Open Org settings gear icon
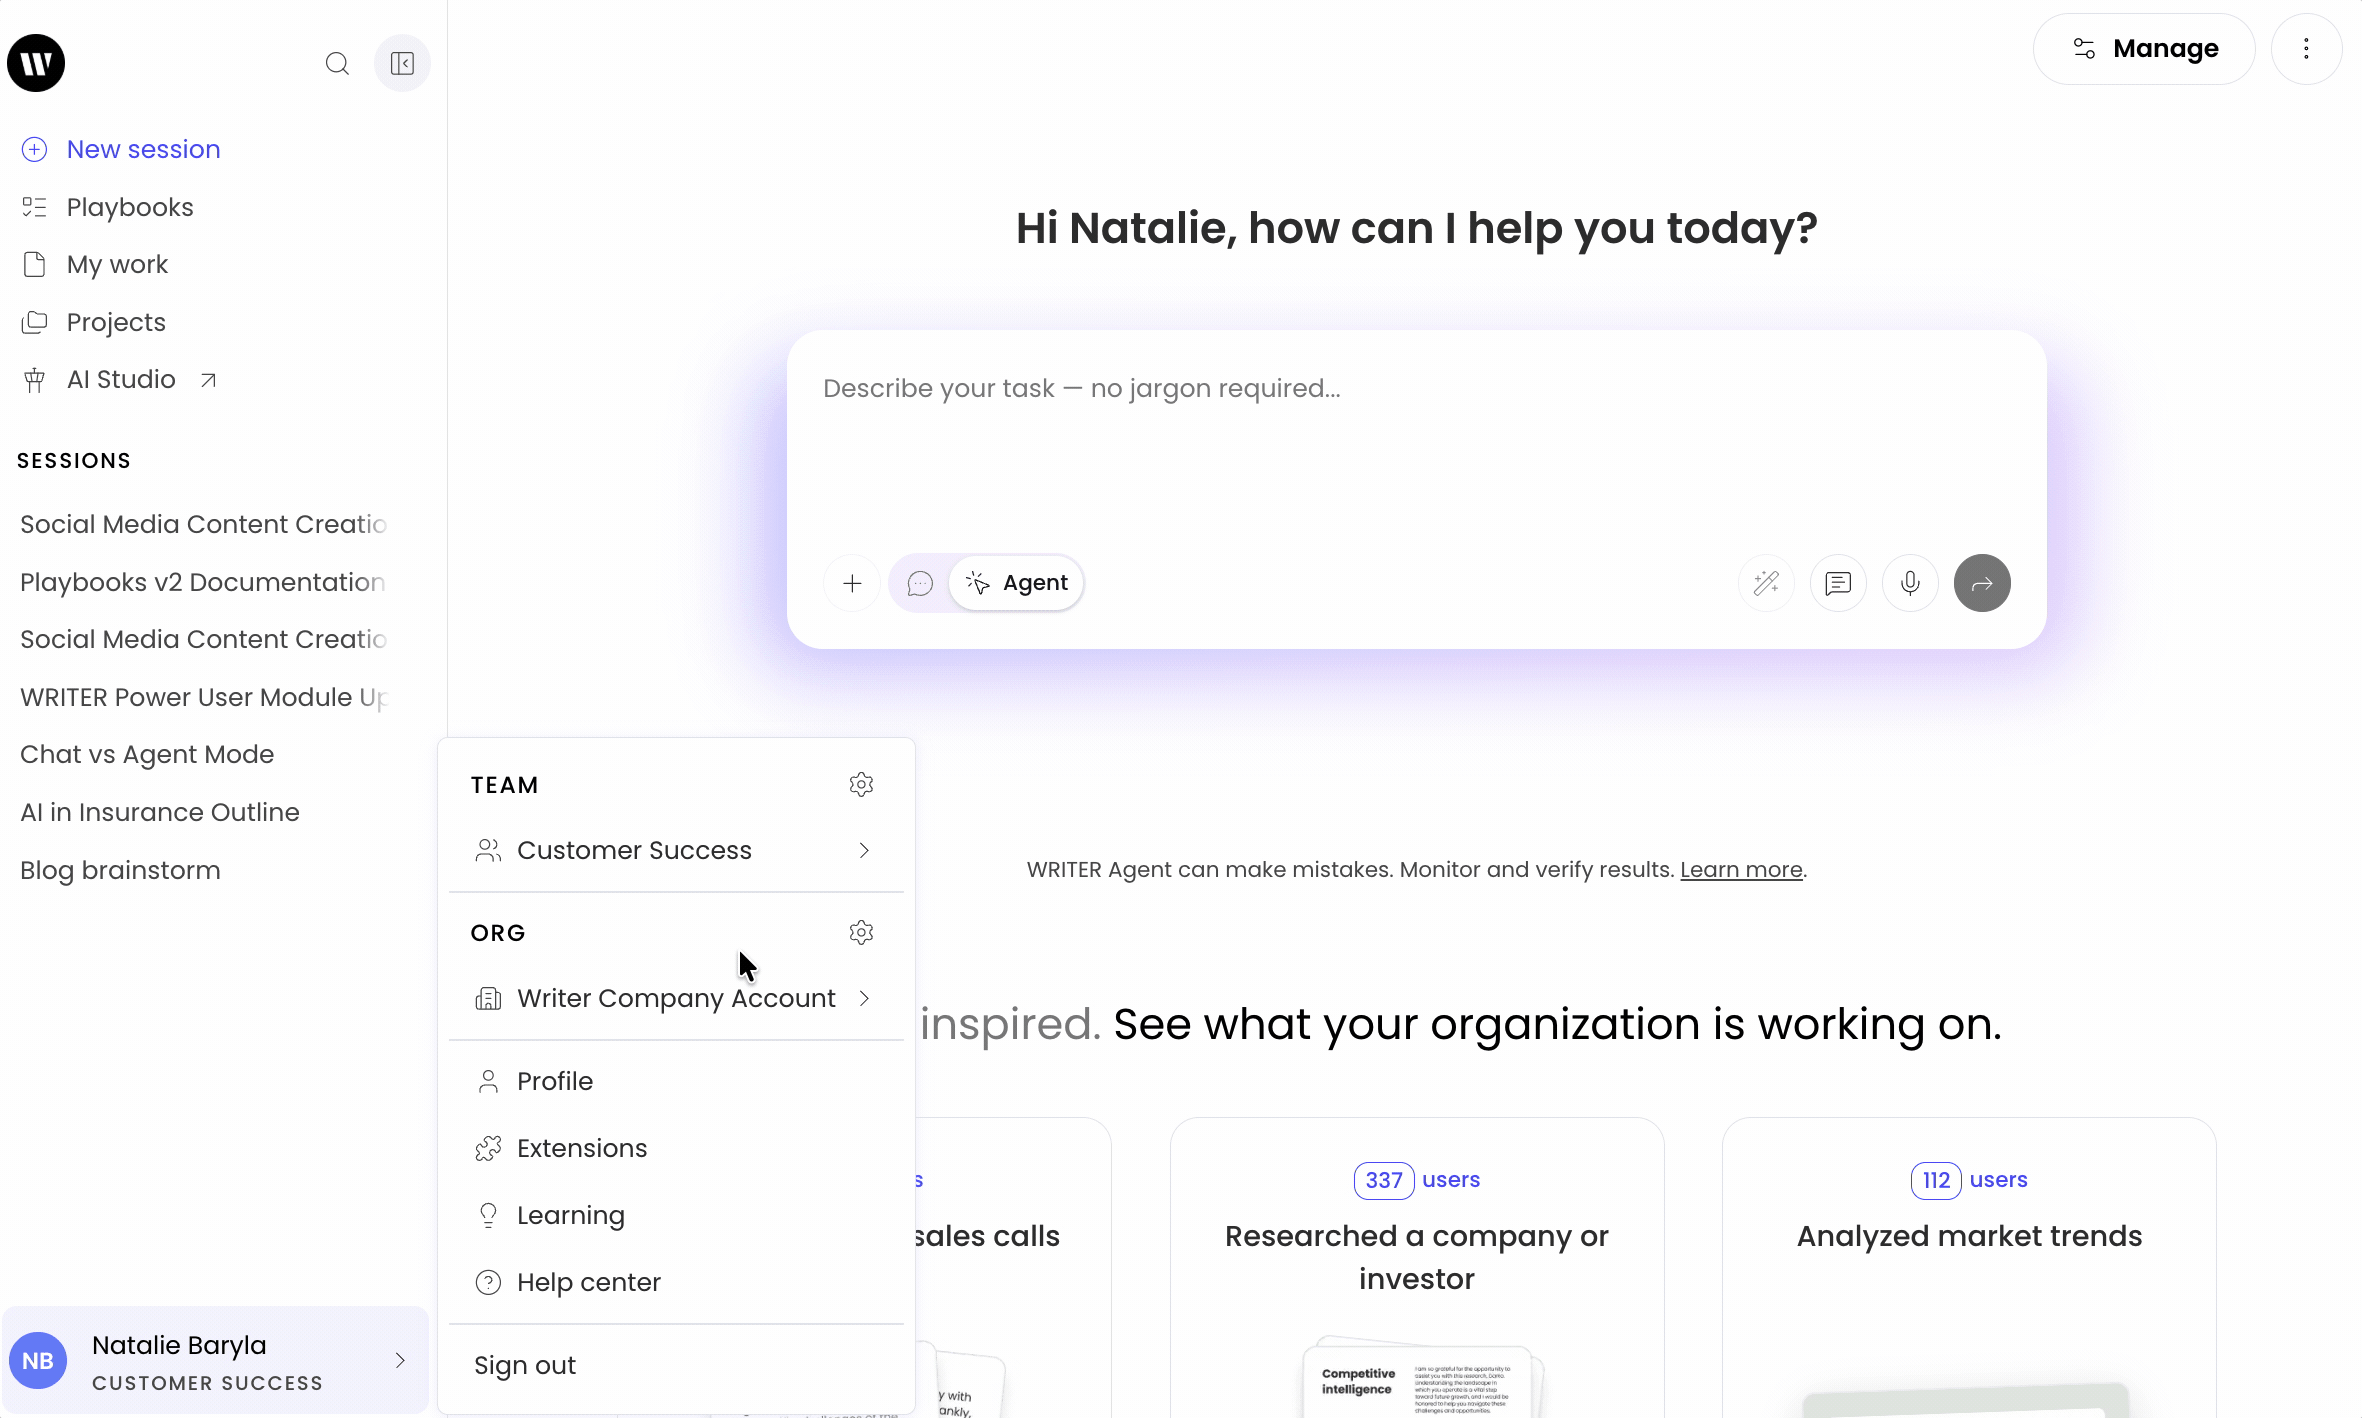Screen dimensions: 2362x1418 pos(861,933)
